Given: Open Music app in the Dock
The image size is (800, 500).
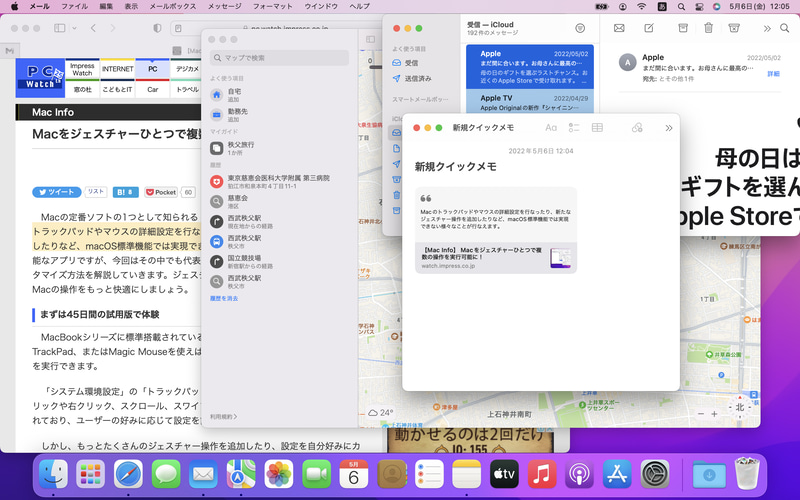Looking at the screenshot, I should pos(542,474).
